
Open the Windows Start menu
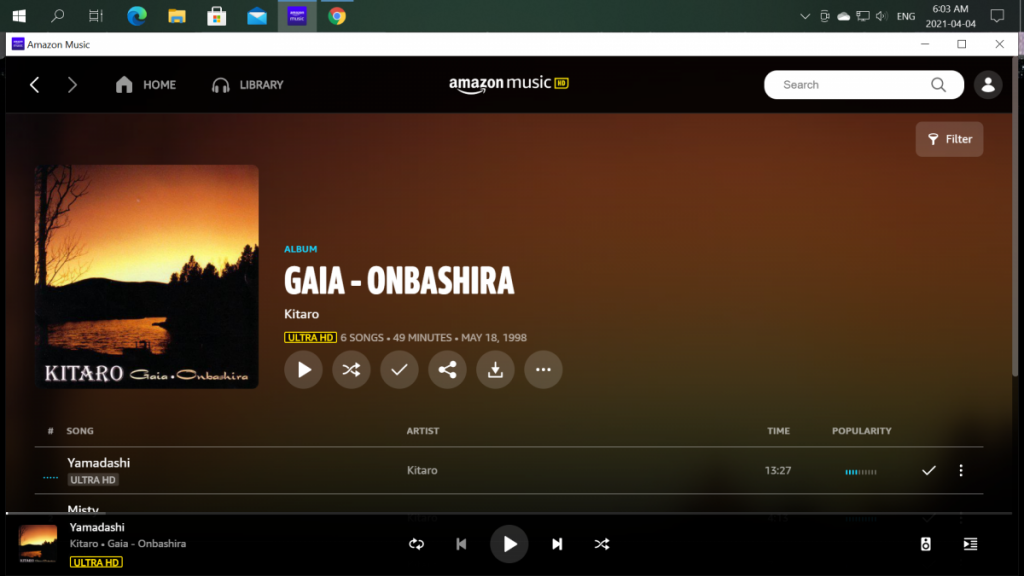point(19,16)
